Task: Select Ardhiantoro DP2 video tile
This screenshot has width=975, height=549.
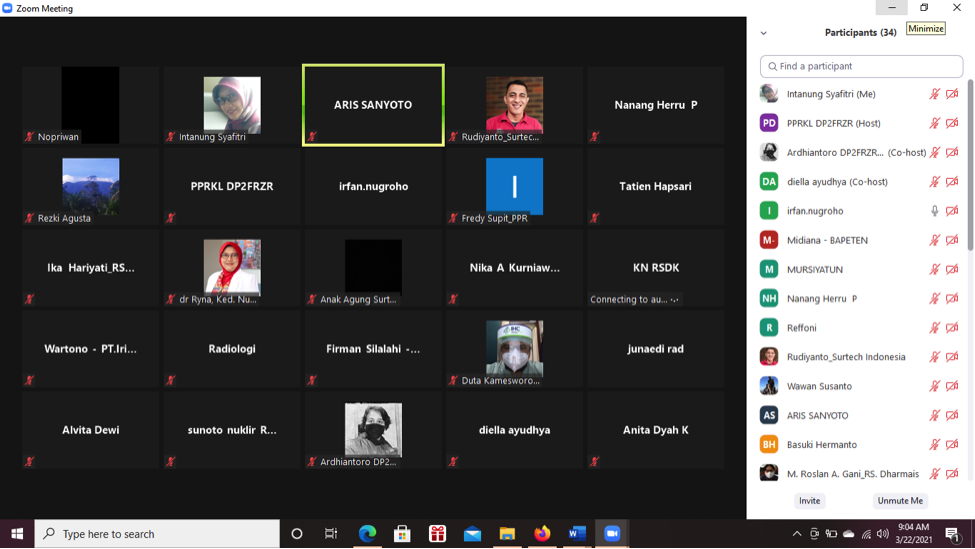Action: click(x=373, y=430)
